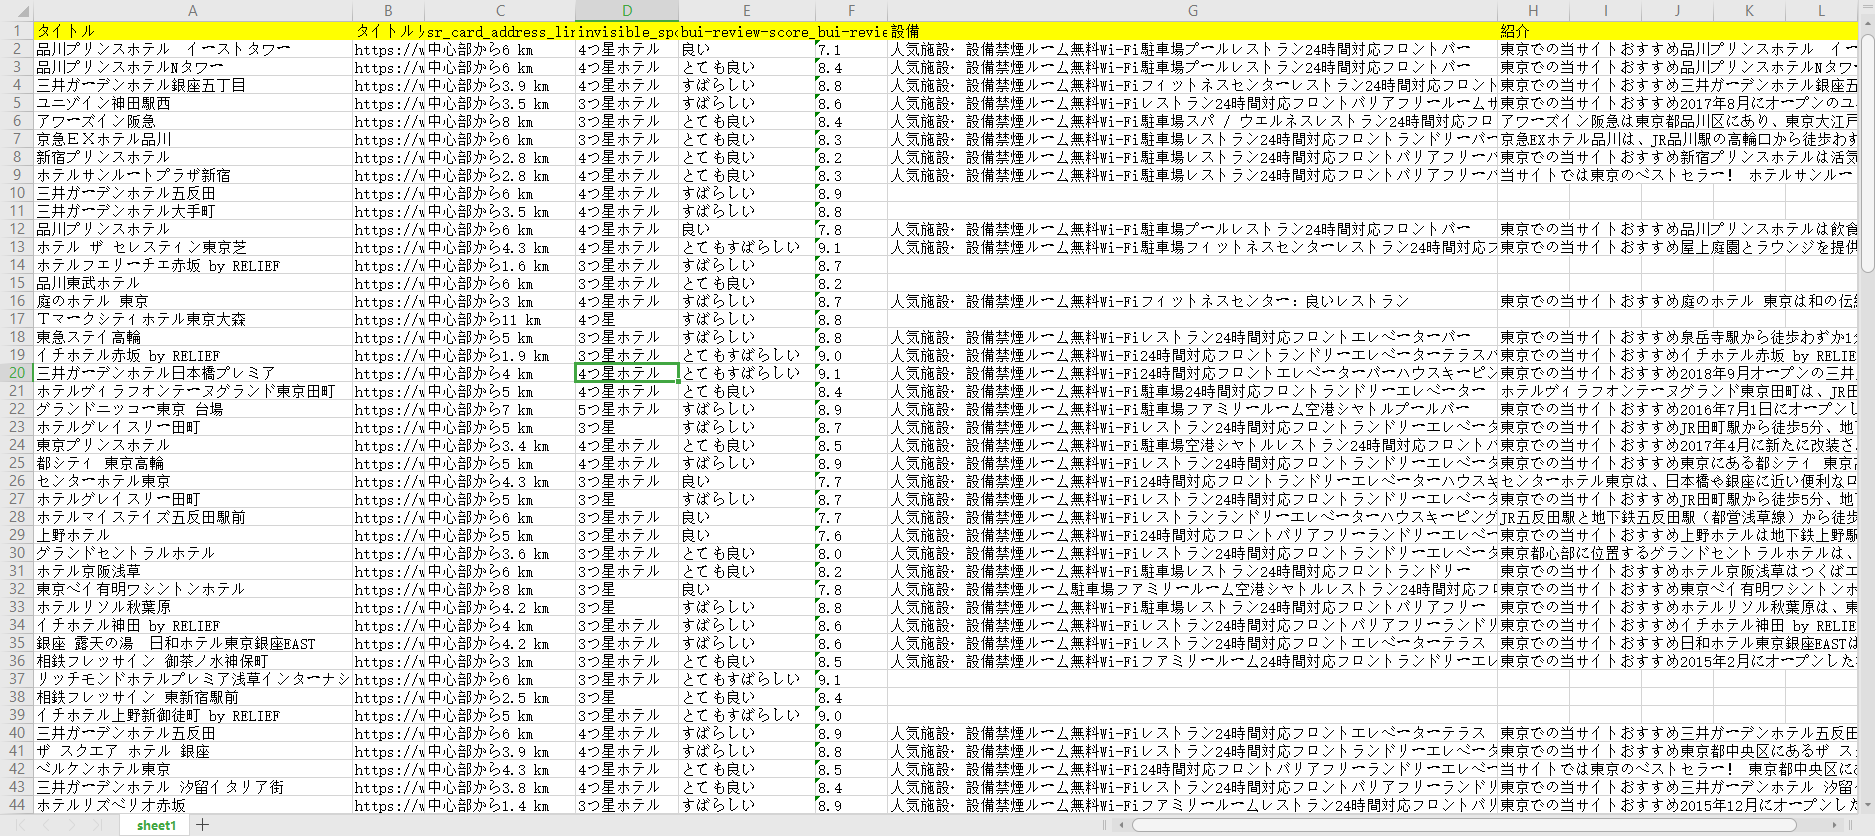
Task: Click the last sheet navigation arrow
Action: tap(98, 825)
